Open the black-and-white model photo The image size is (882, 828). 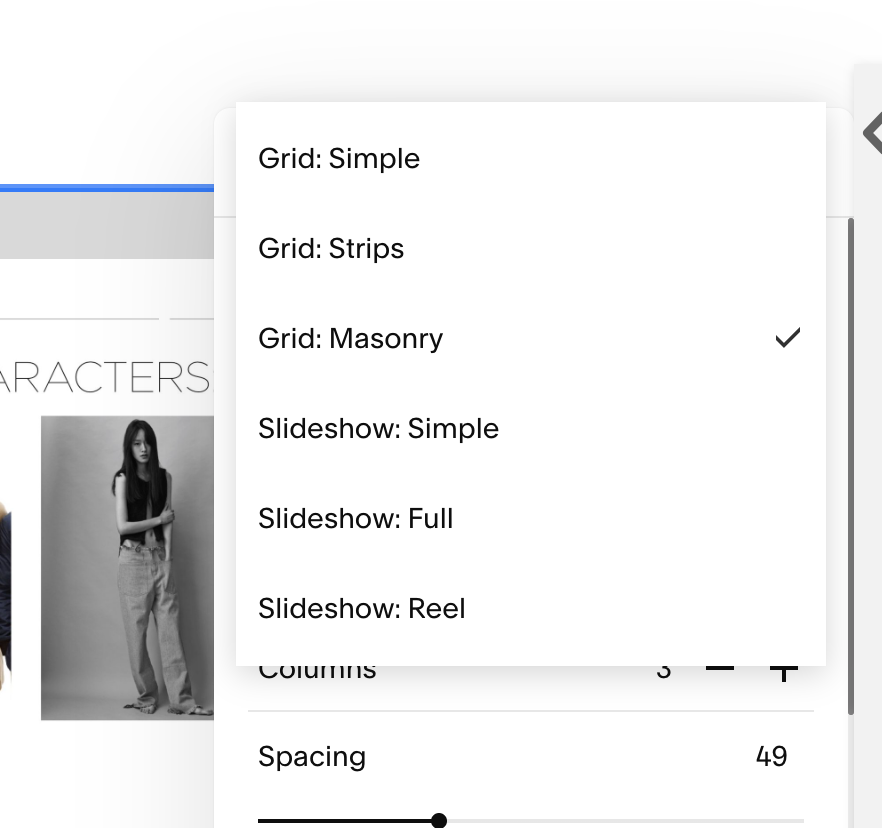click(127, 568)
